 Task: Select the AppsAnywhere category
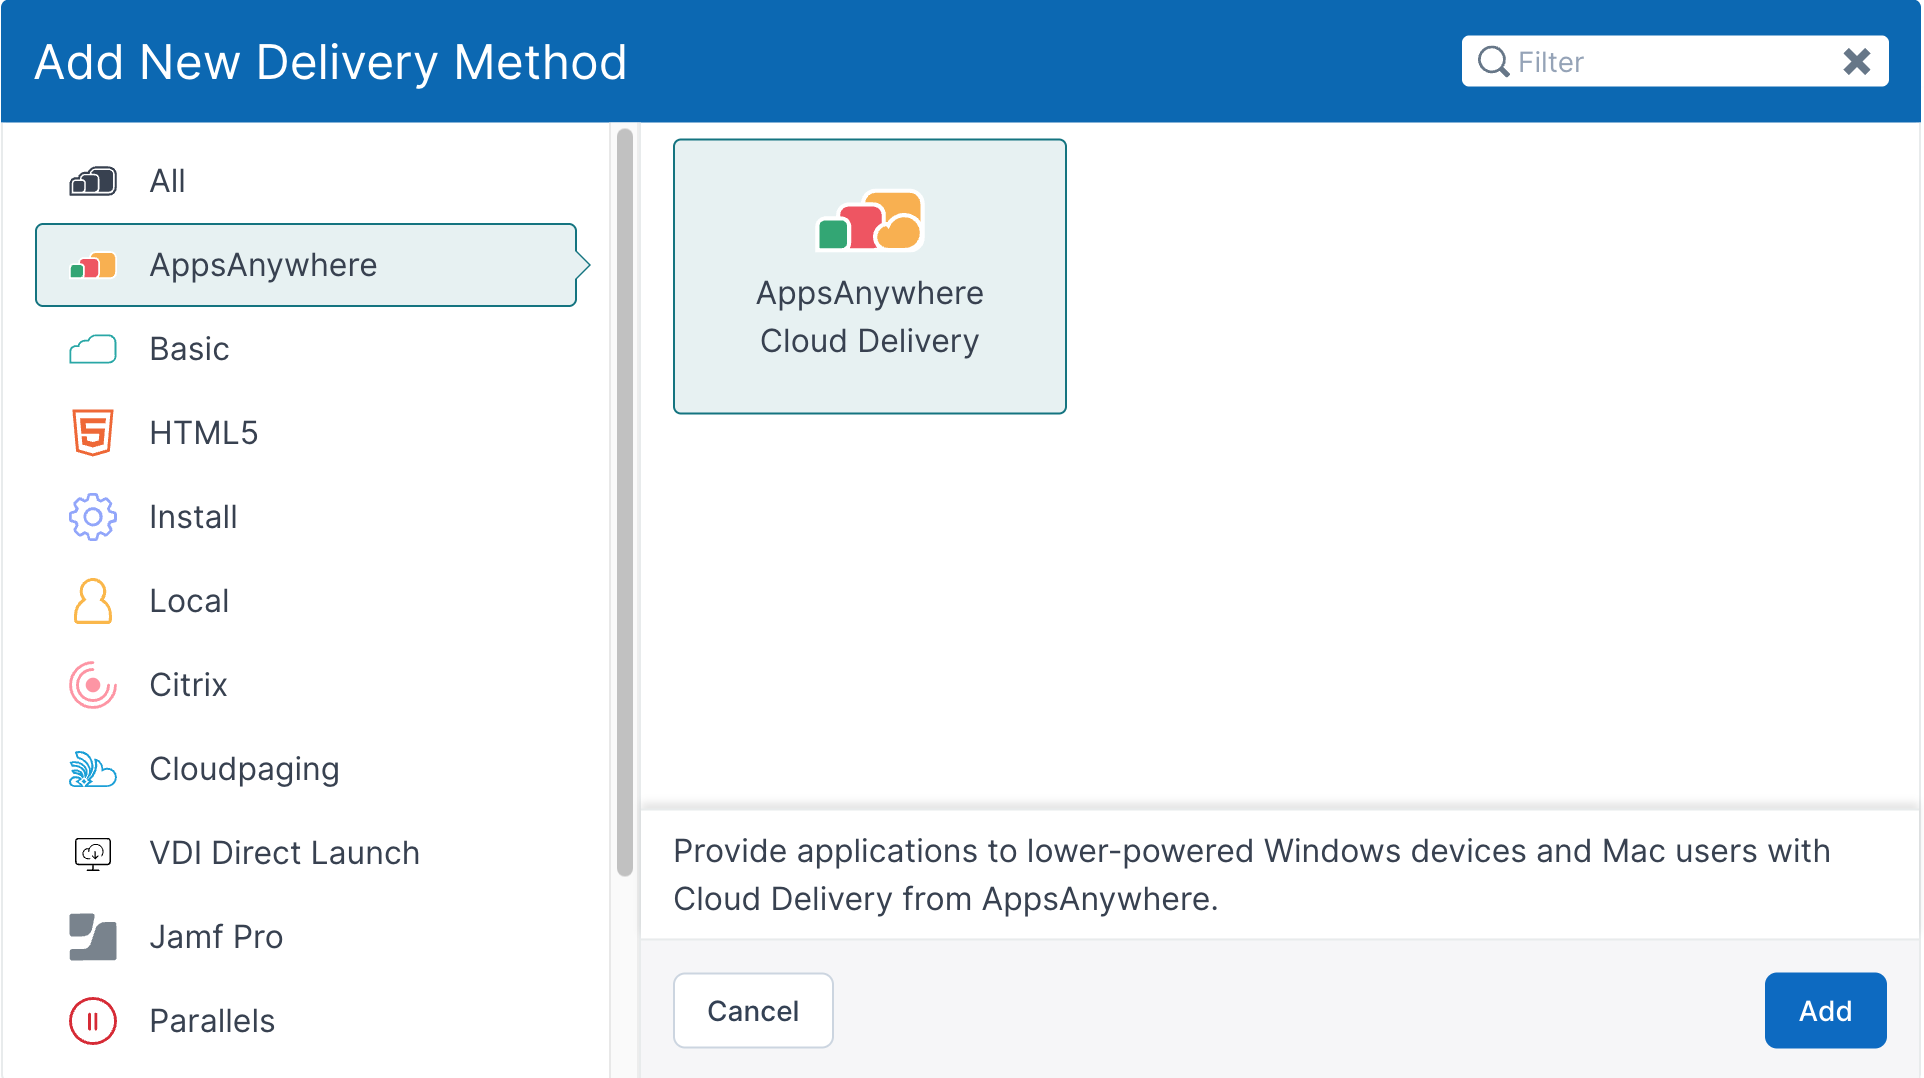(306, 265)
